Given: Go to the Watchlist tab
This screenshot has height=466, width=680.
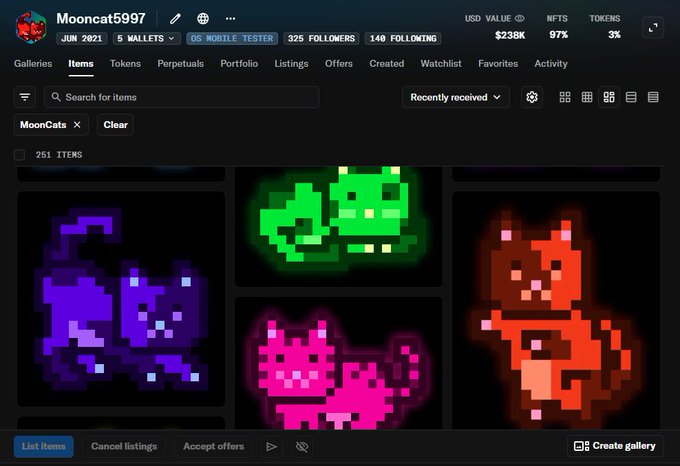Looking at the screenshot, I should pos(441,64).
